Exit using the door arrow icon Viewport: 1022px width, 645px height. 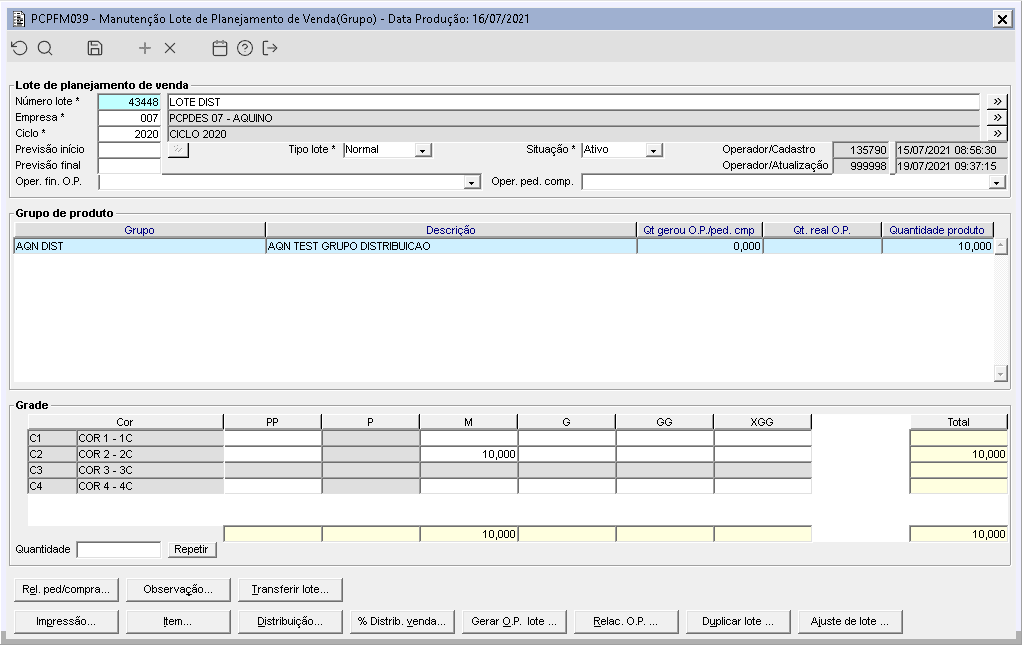[270, 48]
